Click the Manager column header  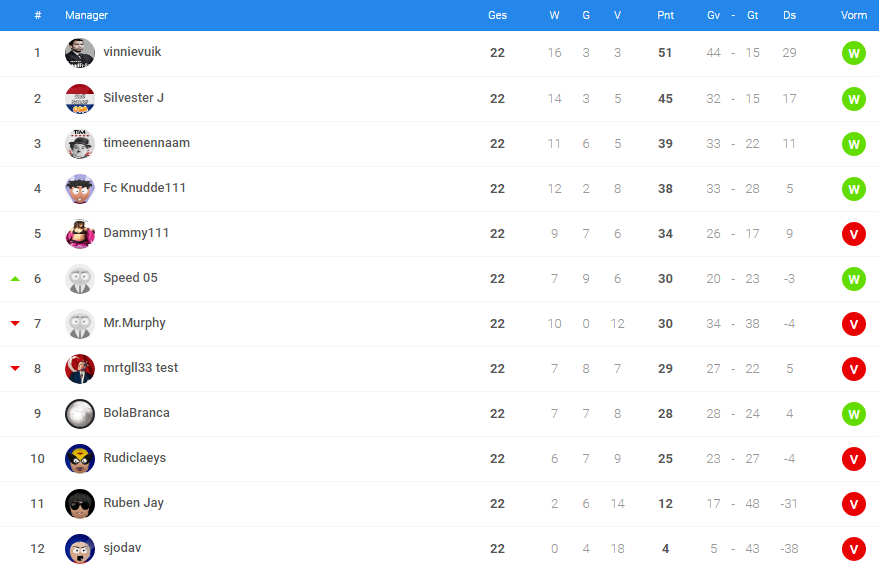tap(86, 15)
